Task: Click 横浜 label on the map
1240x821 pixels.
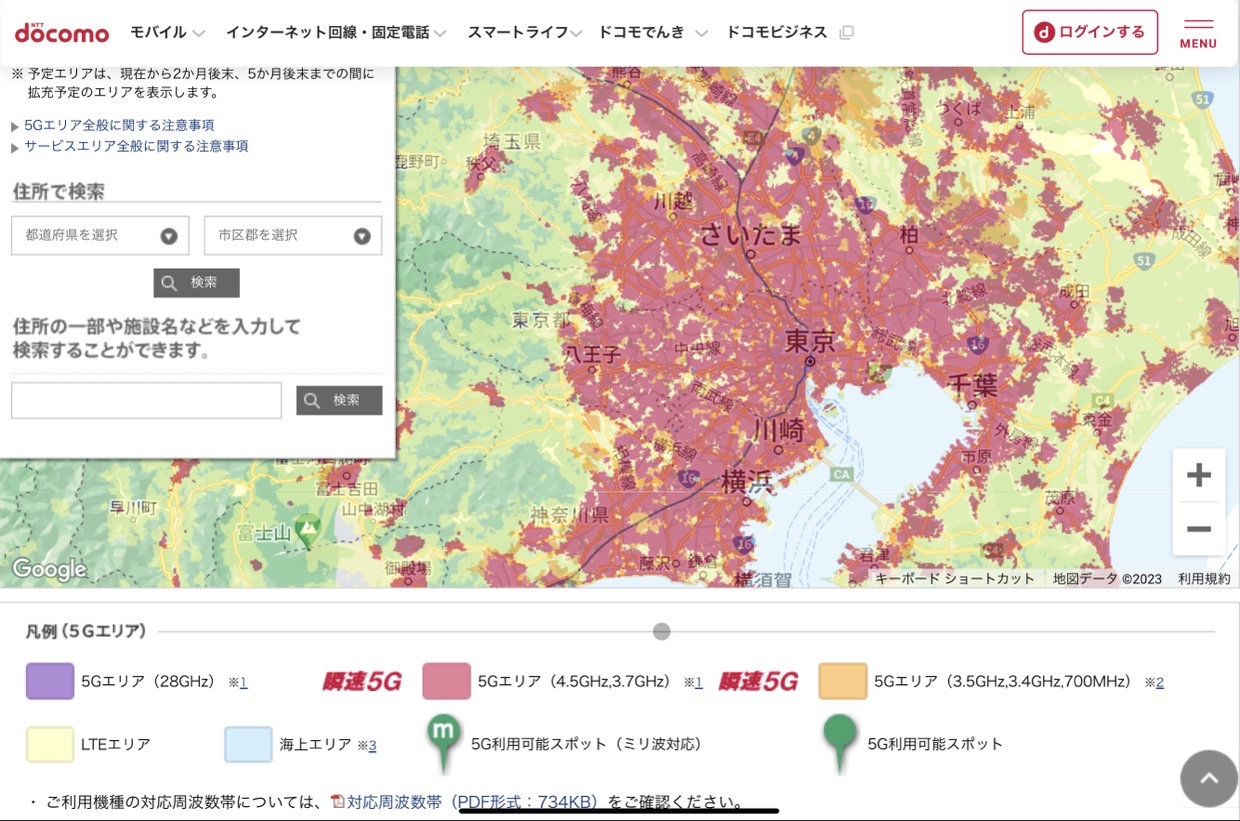Action: click(x=748, y=482)
